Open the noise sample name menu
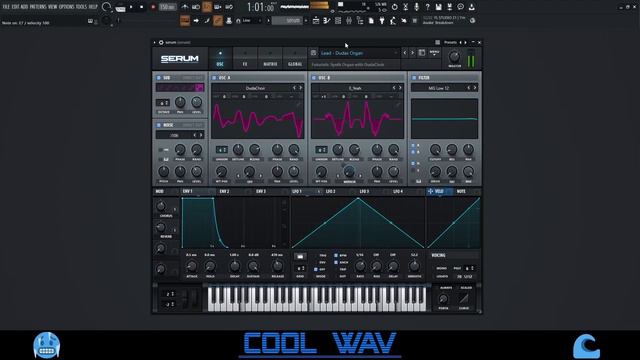This screenshot has width=640, height=360. 174,135
